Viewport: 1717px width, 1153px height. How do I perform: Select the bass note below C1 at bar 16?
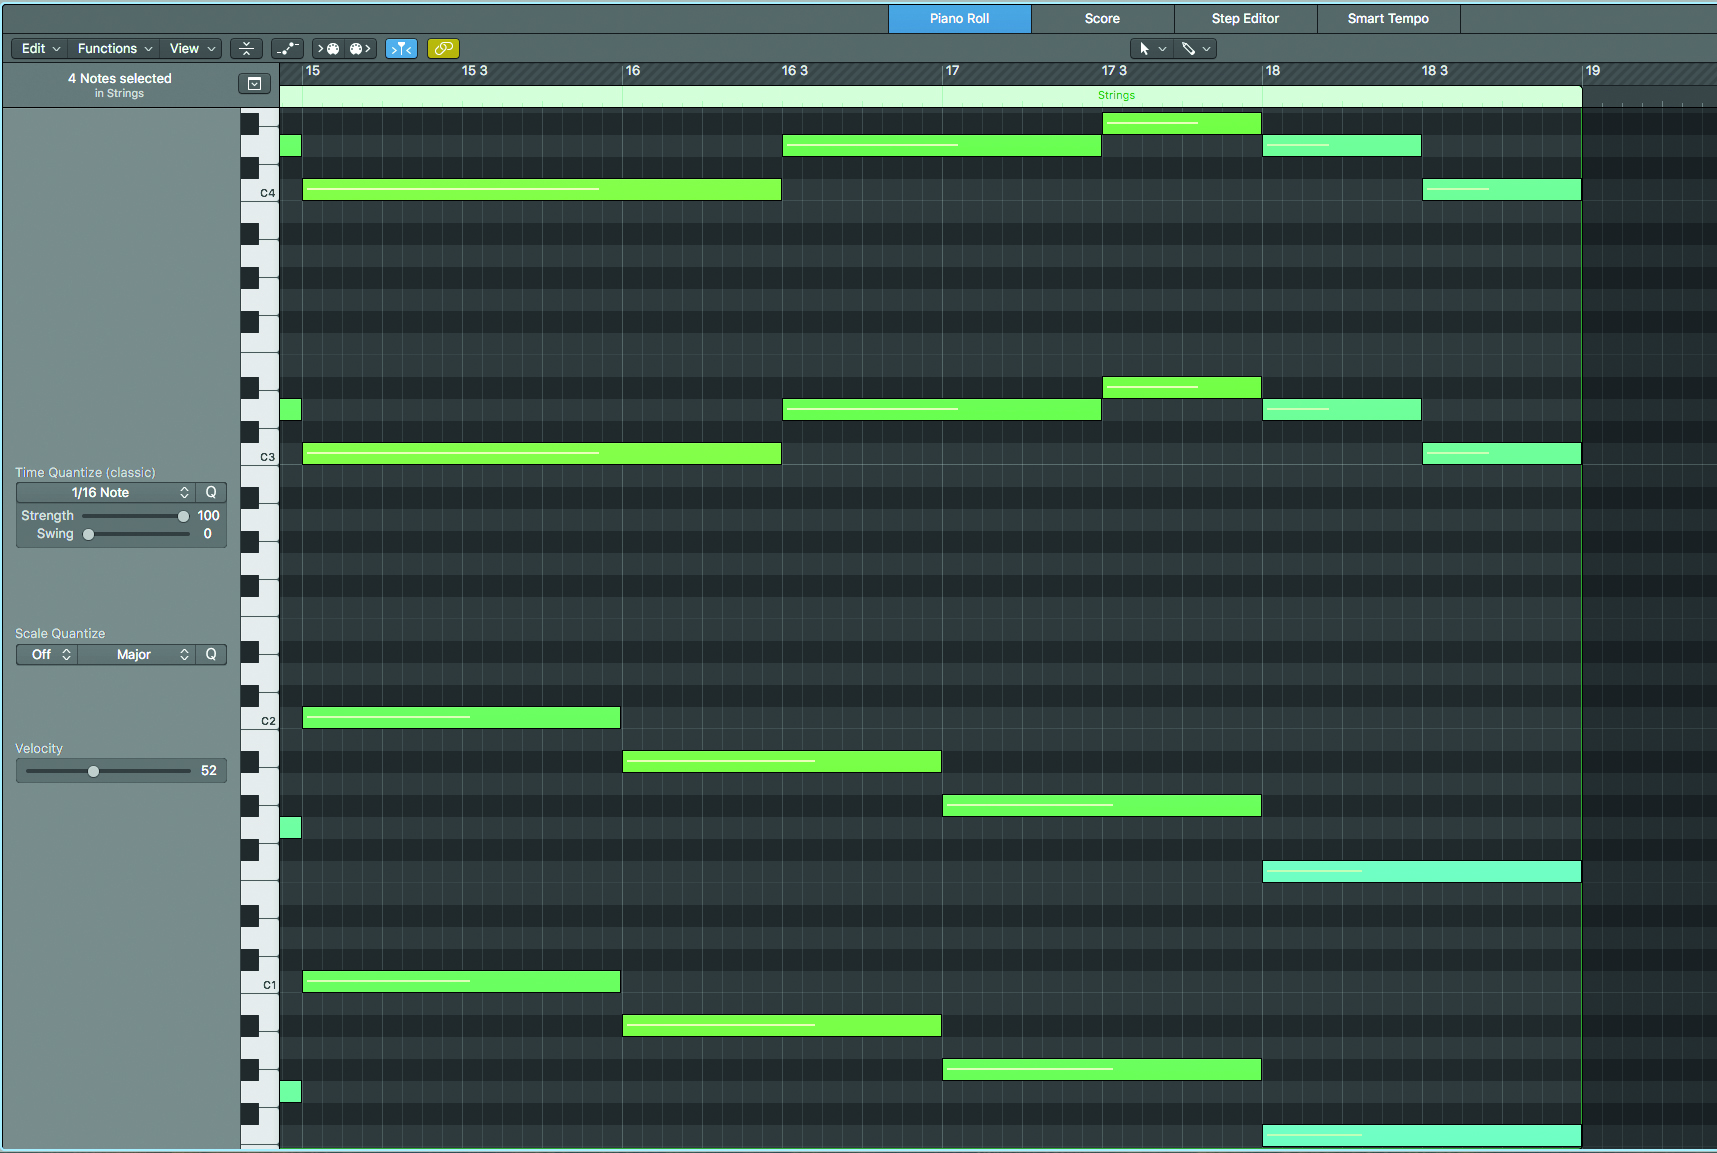(x=782, y=1025)
